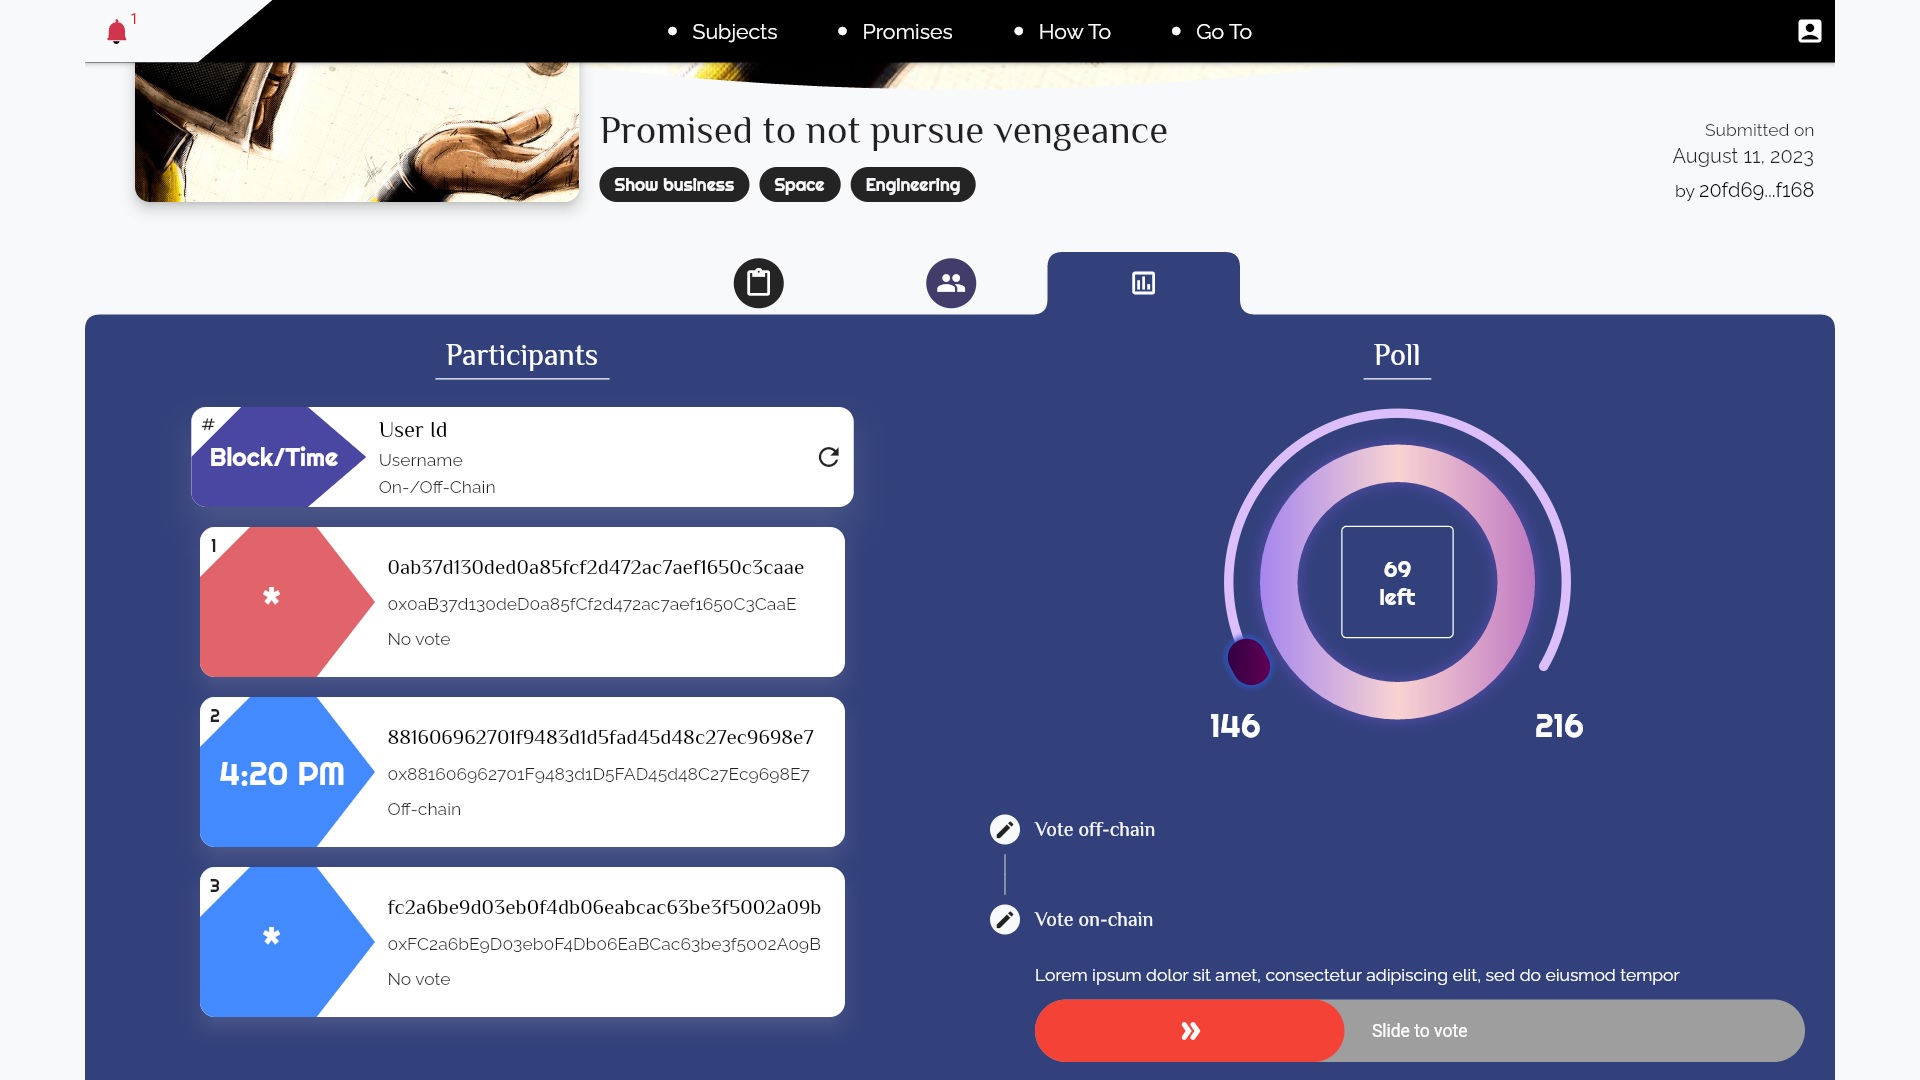
Task: Open the user profile account icon
Action: 1809,31
